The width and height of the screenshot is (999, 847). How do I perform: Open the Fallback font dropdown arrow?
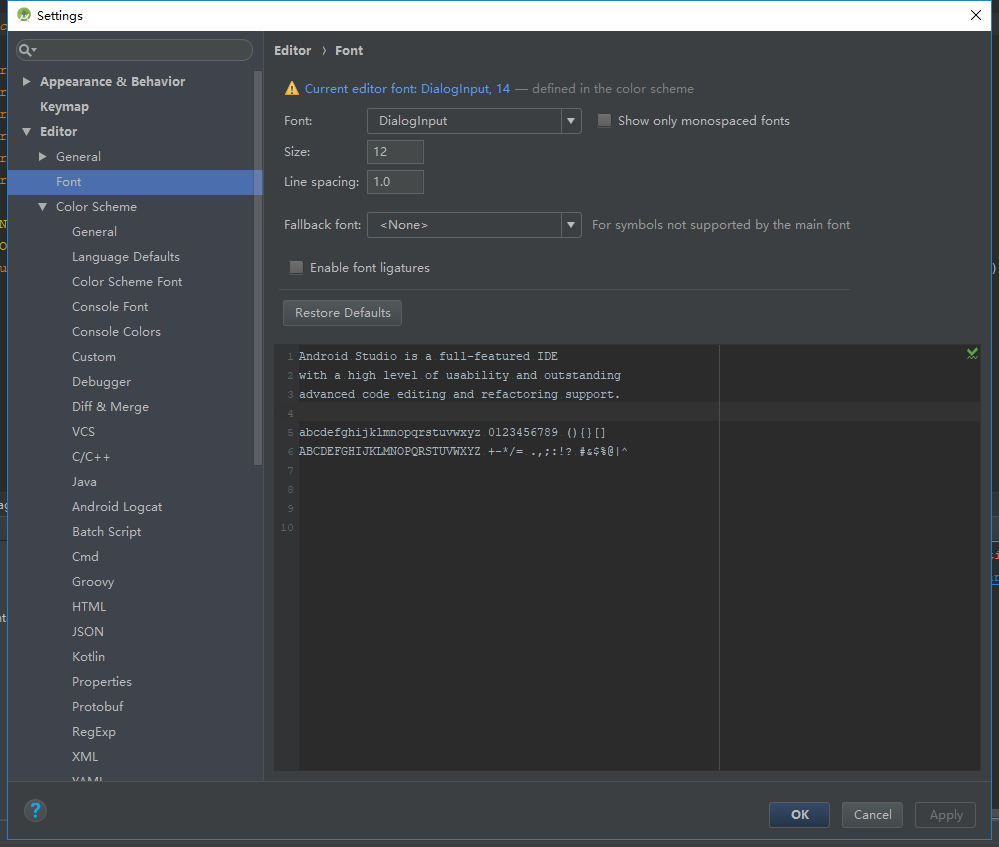pos(571,224)
